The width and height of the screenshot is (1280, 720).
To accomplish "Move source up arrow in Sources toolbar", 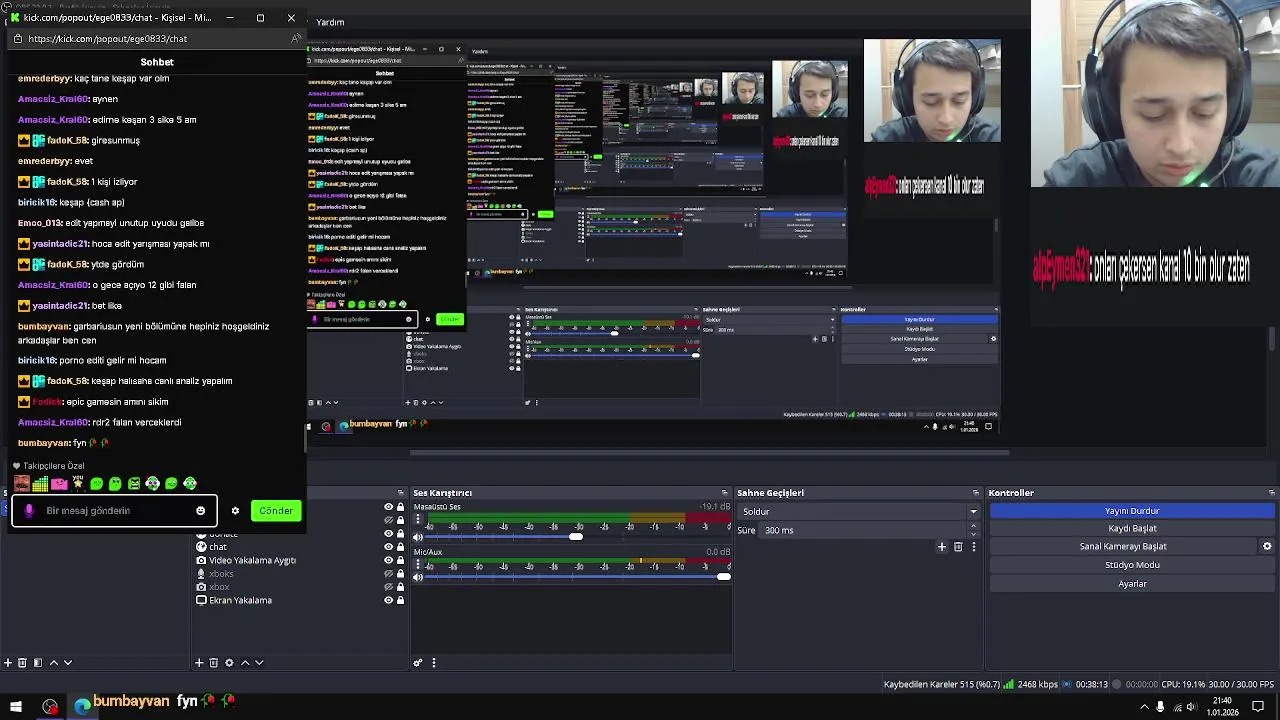I will tap(245, 662).
